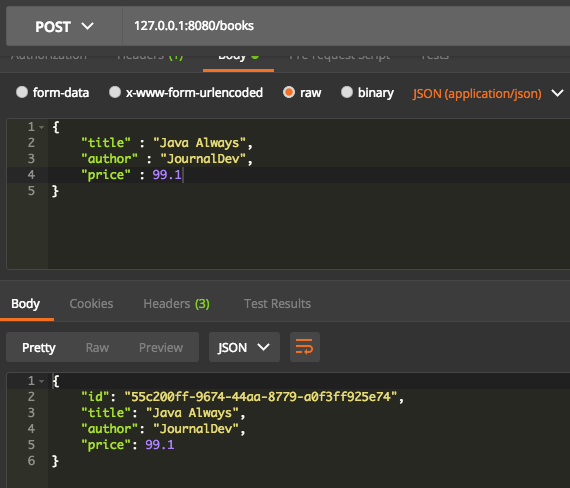
Task: Click the response id value 55c200ff-9674-44aa-8779-a0f3ff925e74
Action: tap(261, 397)
